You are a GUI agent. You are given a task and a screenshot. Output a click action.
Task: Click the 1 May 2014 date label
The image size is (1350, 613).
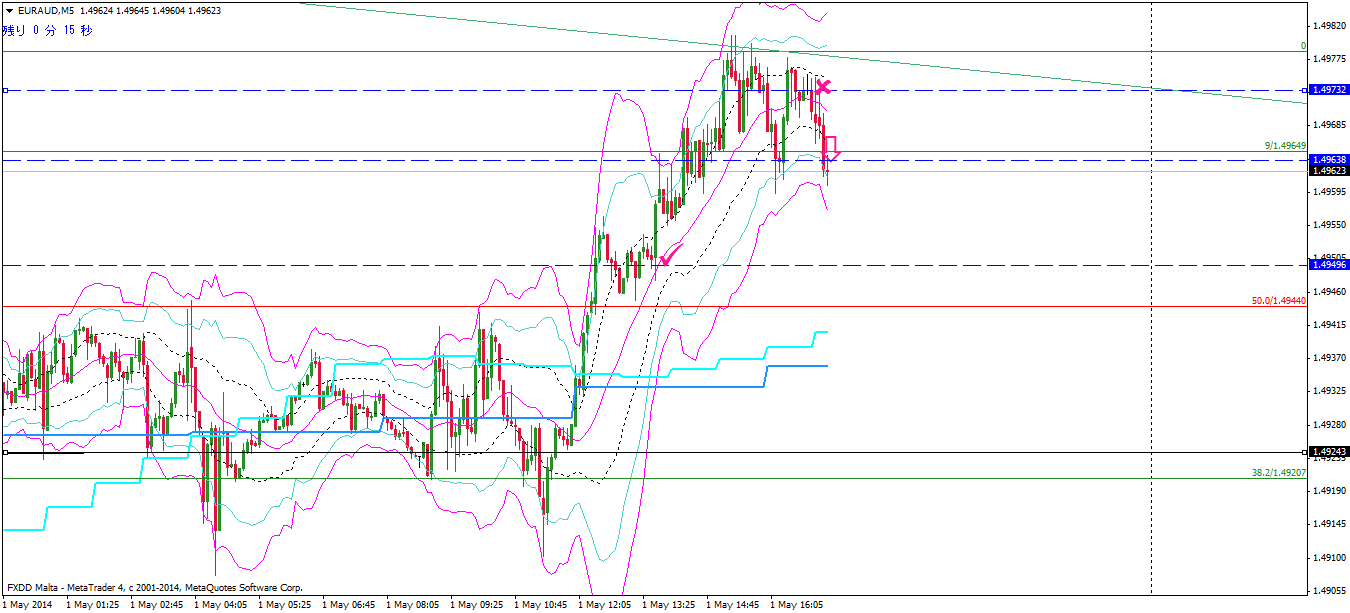27,605
